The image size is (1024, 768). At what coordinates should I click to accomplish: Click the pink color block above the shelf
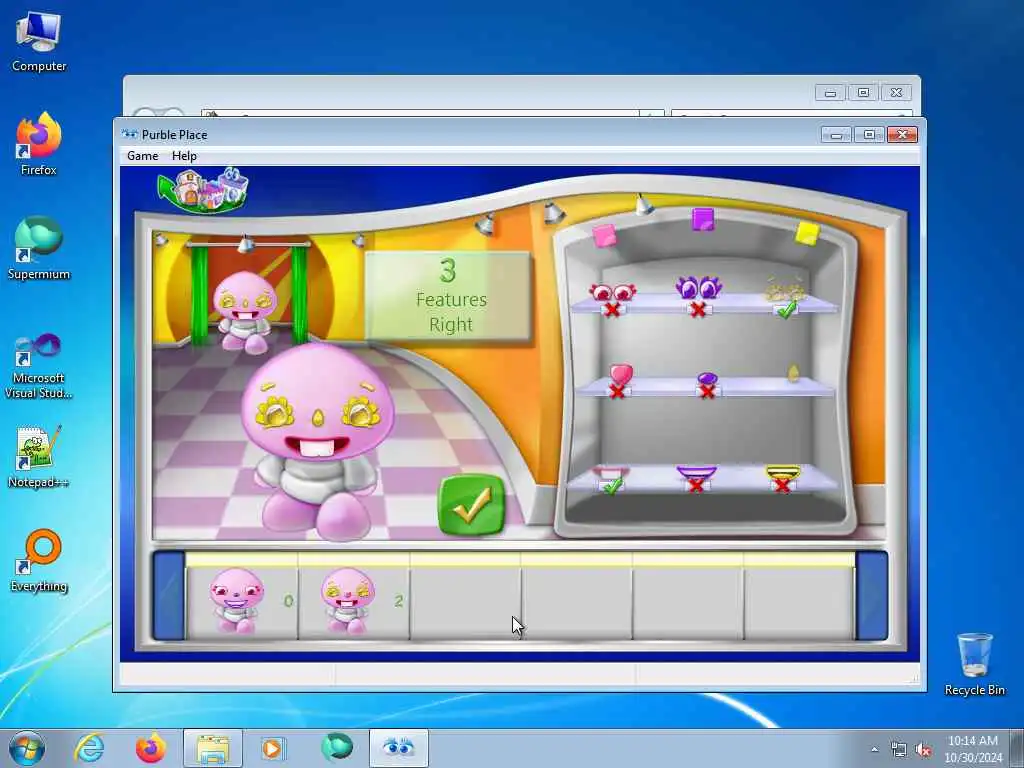click(x=604, y=236)
